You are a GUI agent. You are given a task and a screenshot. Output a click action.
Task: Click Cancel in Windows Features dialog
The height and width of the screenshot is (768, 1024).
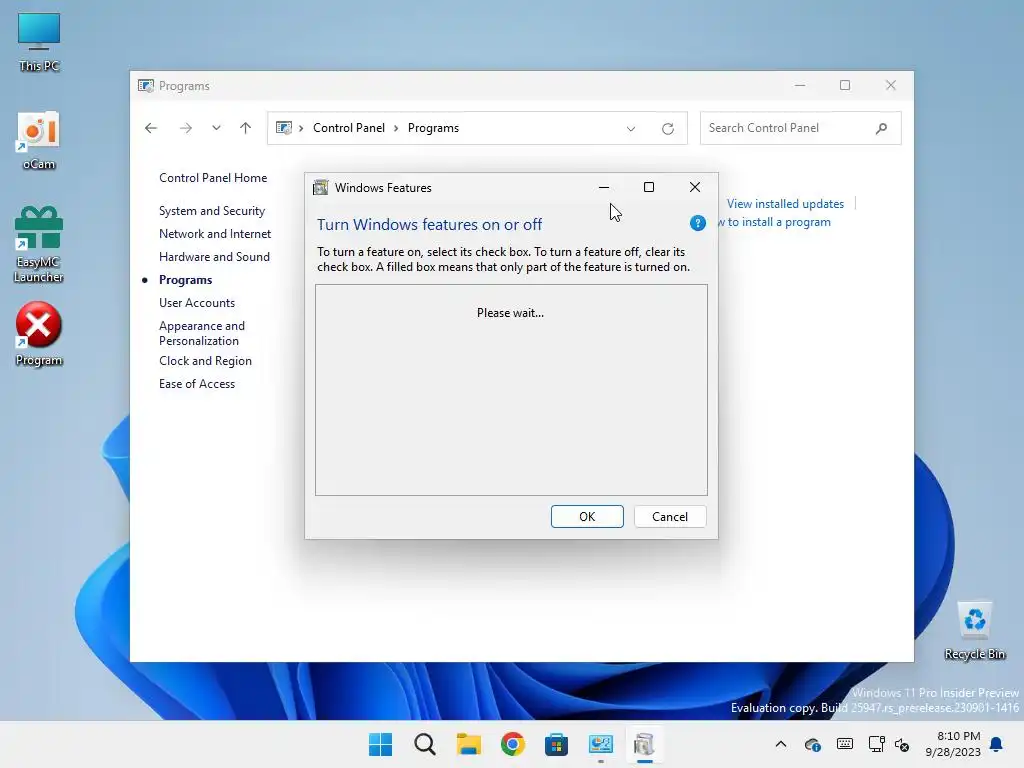coord(670,517)
